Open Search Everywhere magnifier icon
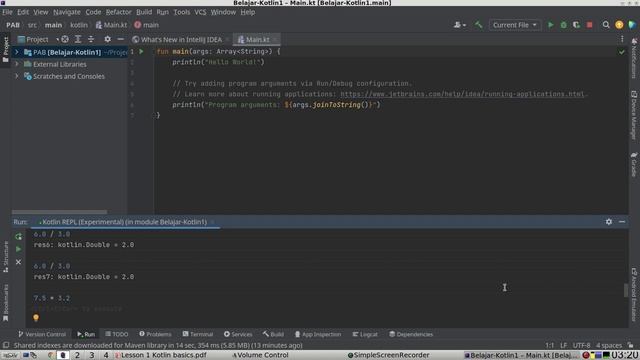Image resolution: width=640 pixels, height=360 pixels. (x=606, y=25)
